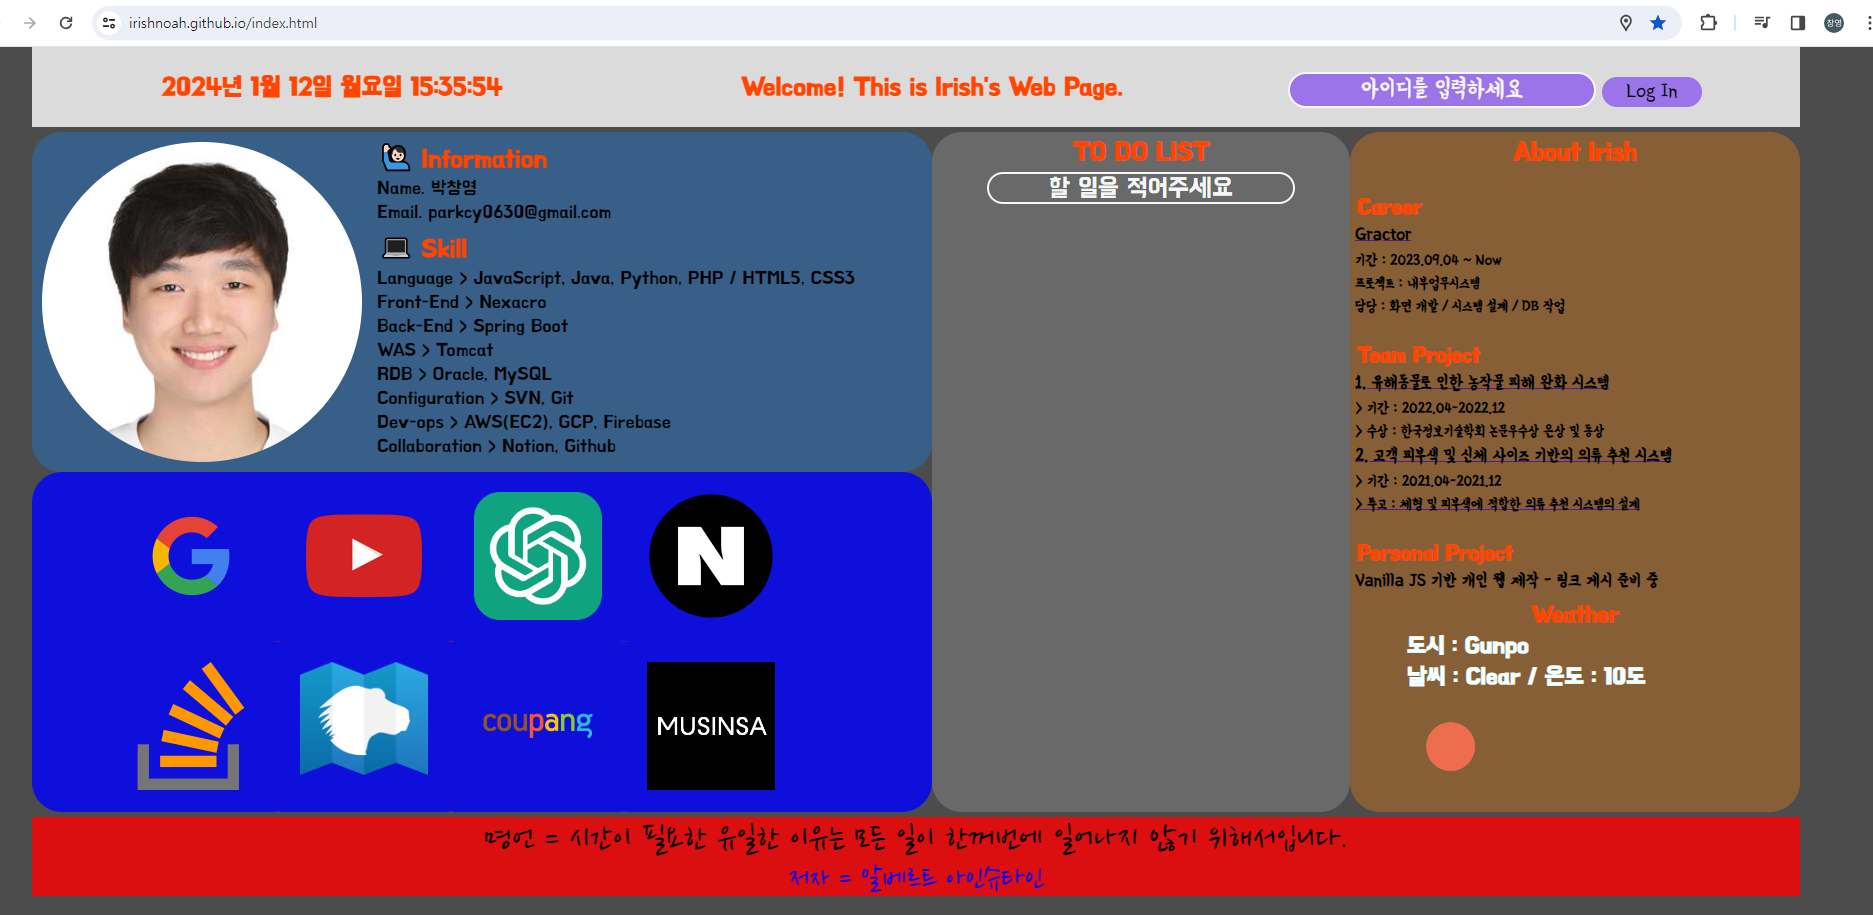Screen dimensions: 1873x915
Task: Open the Gractor career link
Action: click(x=1383, y=234)
